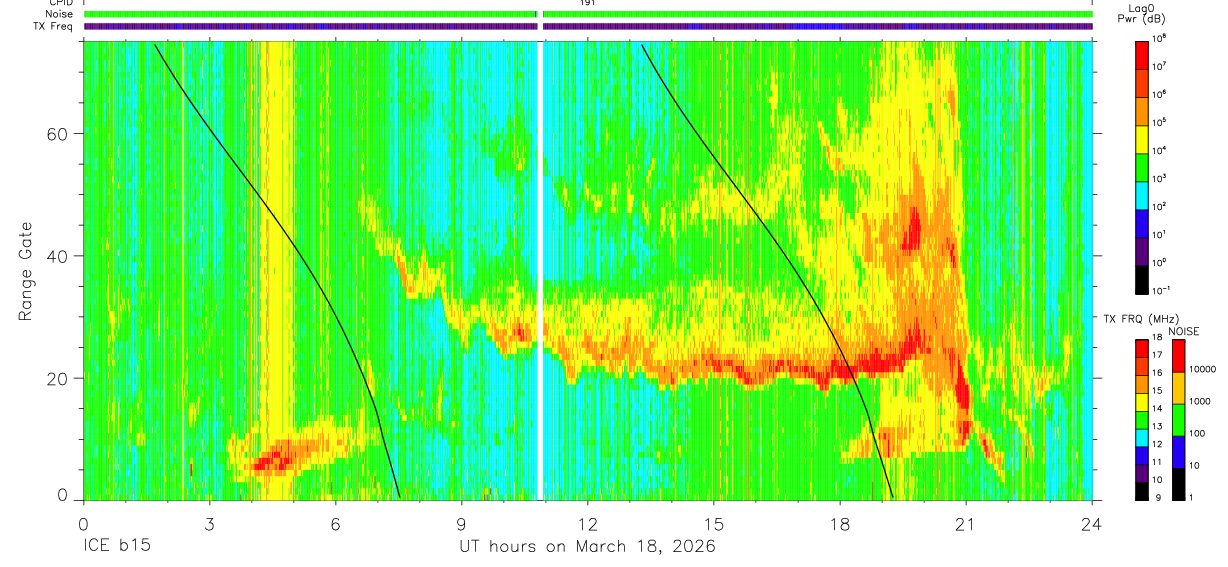Click the '100' label on NOISE scale
Image resolution: width=1228 pixels, height=567 pixels.
pos(1198,434)
